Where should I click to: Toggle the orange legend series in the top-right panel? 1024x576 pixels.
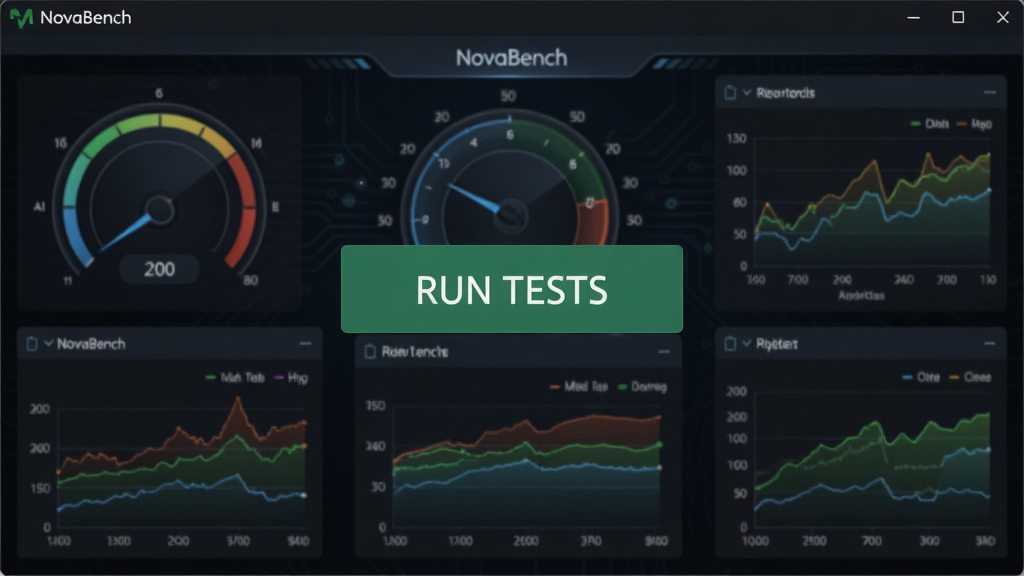[974, 123]
